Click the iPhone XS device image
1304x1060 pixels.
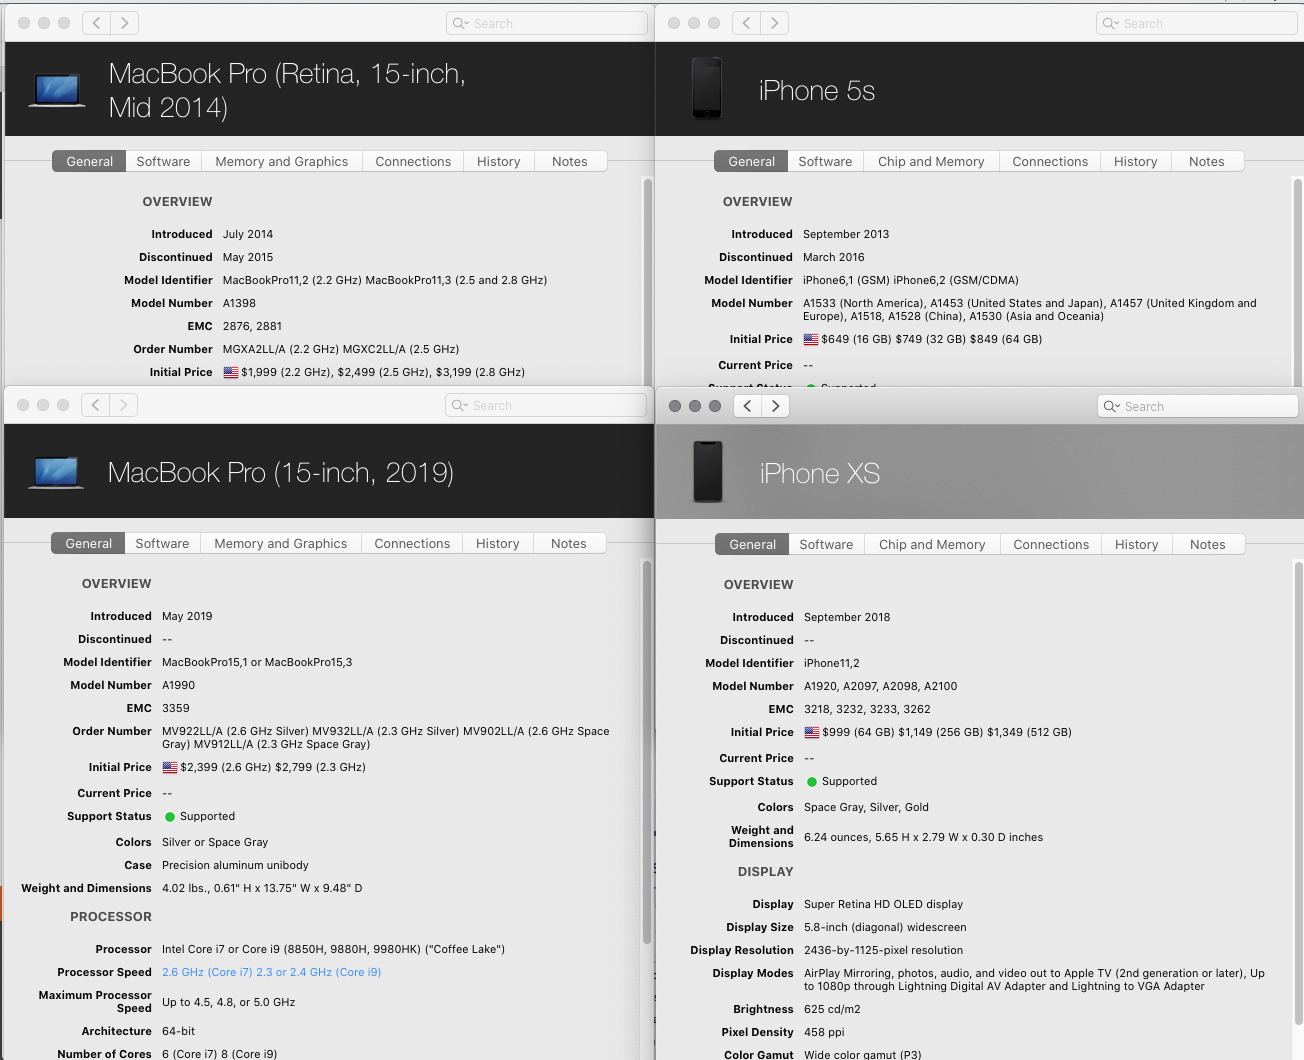click(x=708, y=472)
